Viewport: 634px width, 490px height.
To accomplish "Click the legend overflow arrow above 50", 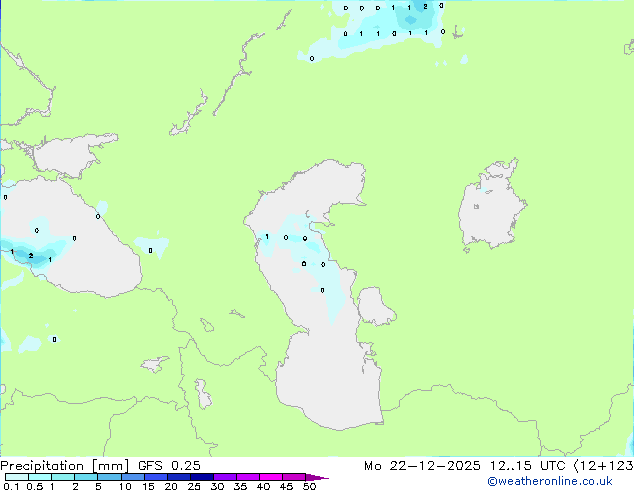I will [x=317, y=477].
